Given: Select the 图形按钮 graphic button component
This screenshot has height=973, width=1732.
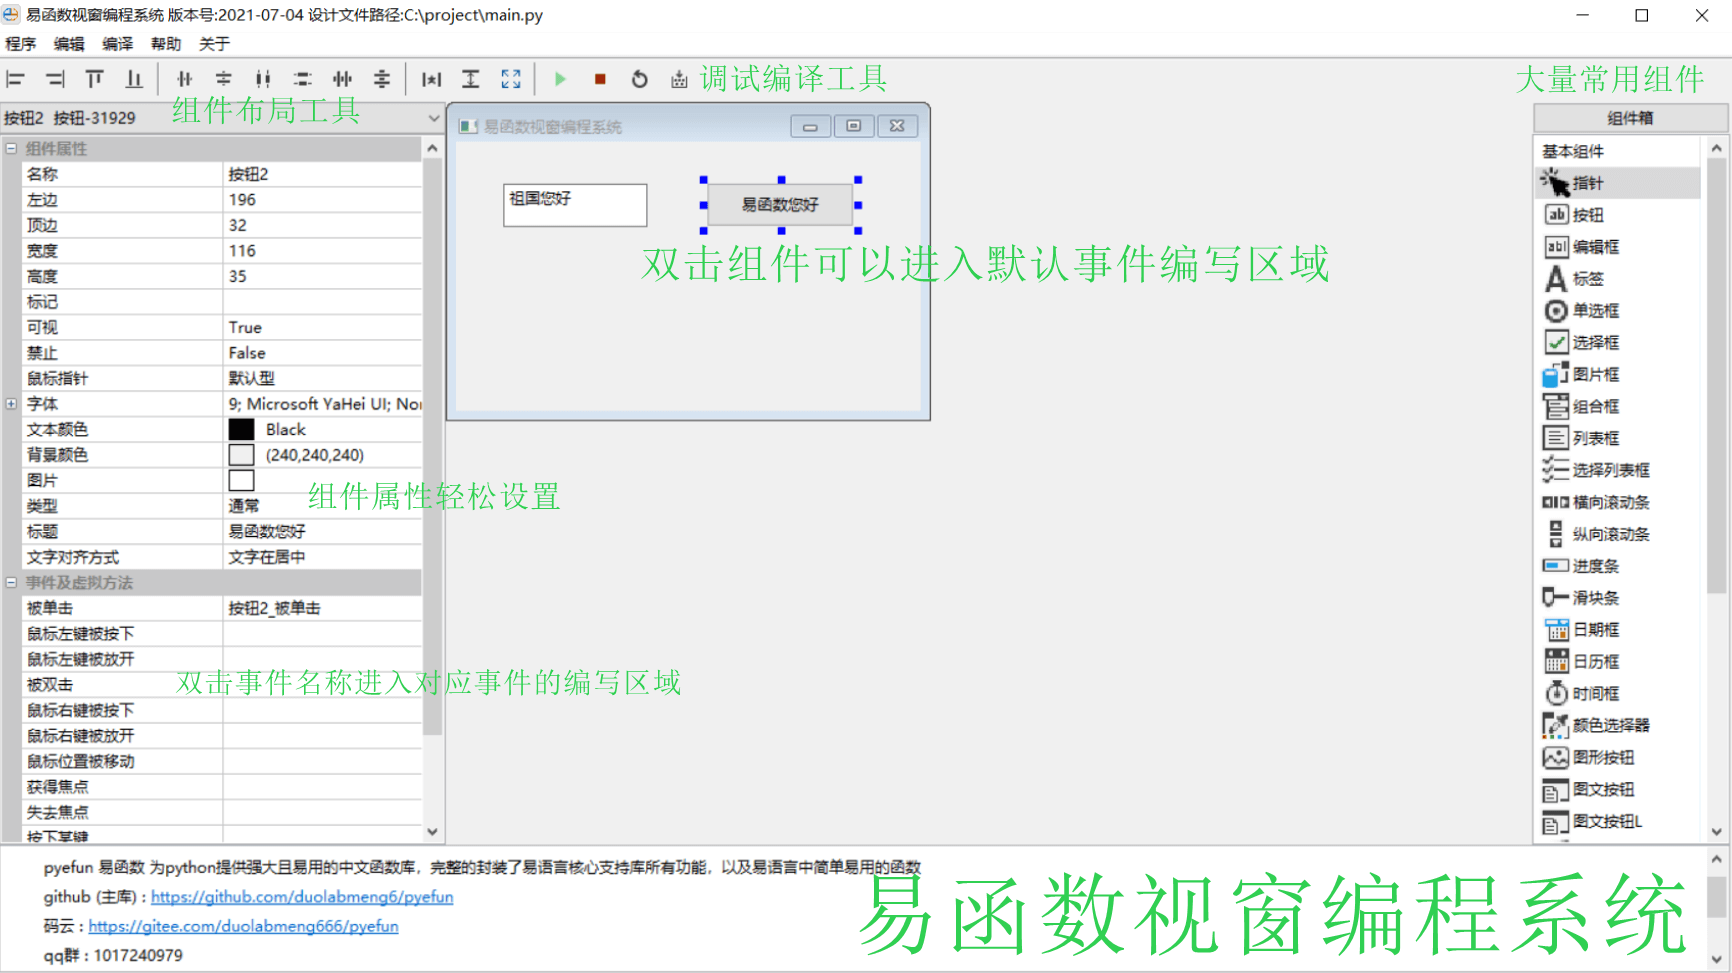Looking at the screenshot, I should click(x=1617, y=757).
